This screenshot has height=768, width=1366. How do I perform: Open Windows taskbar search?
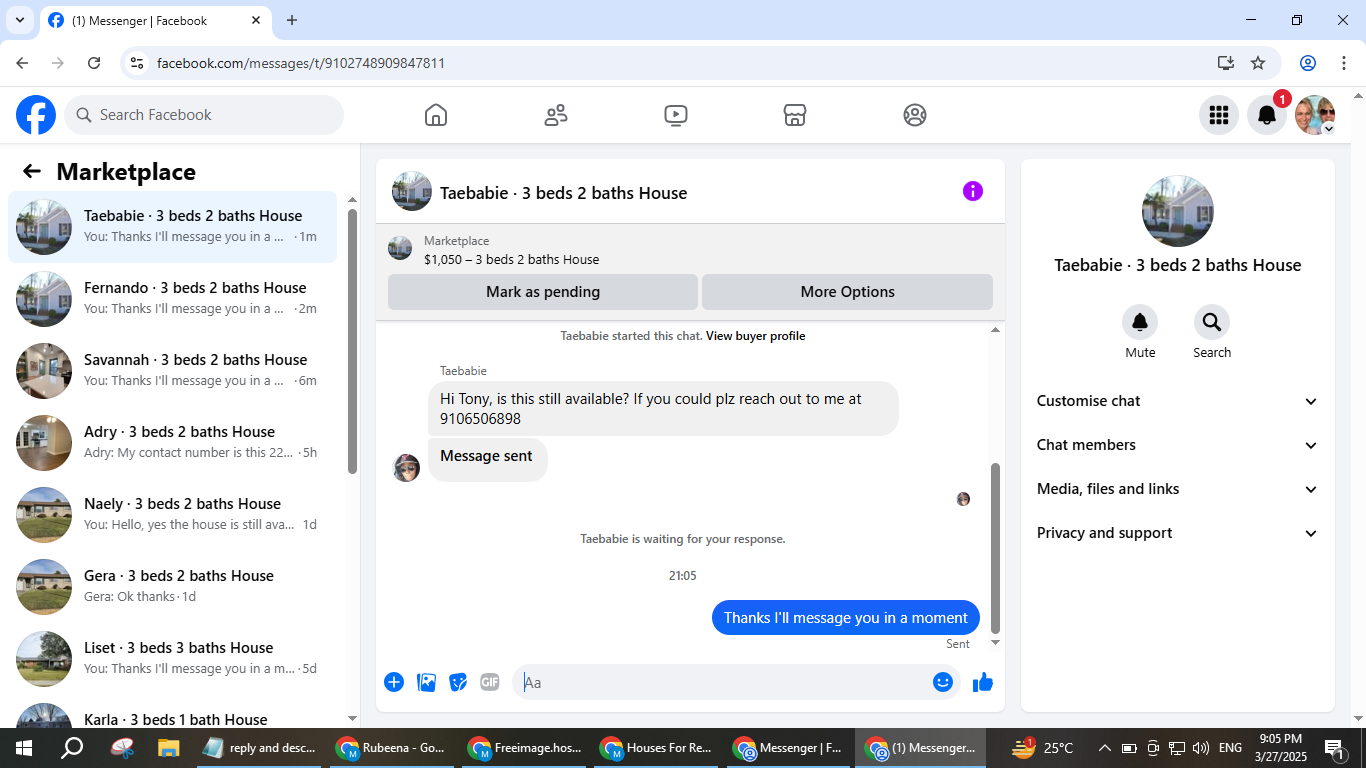(72, 747)
